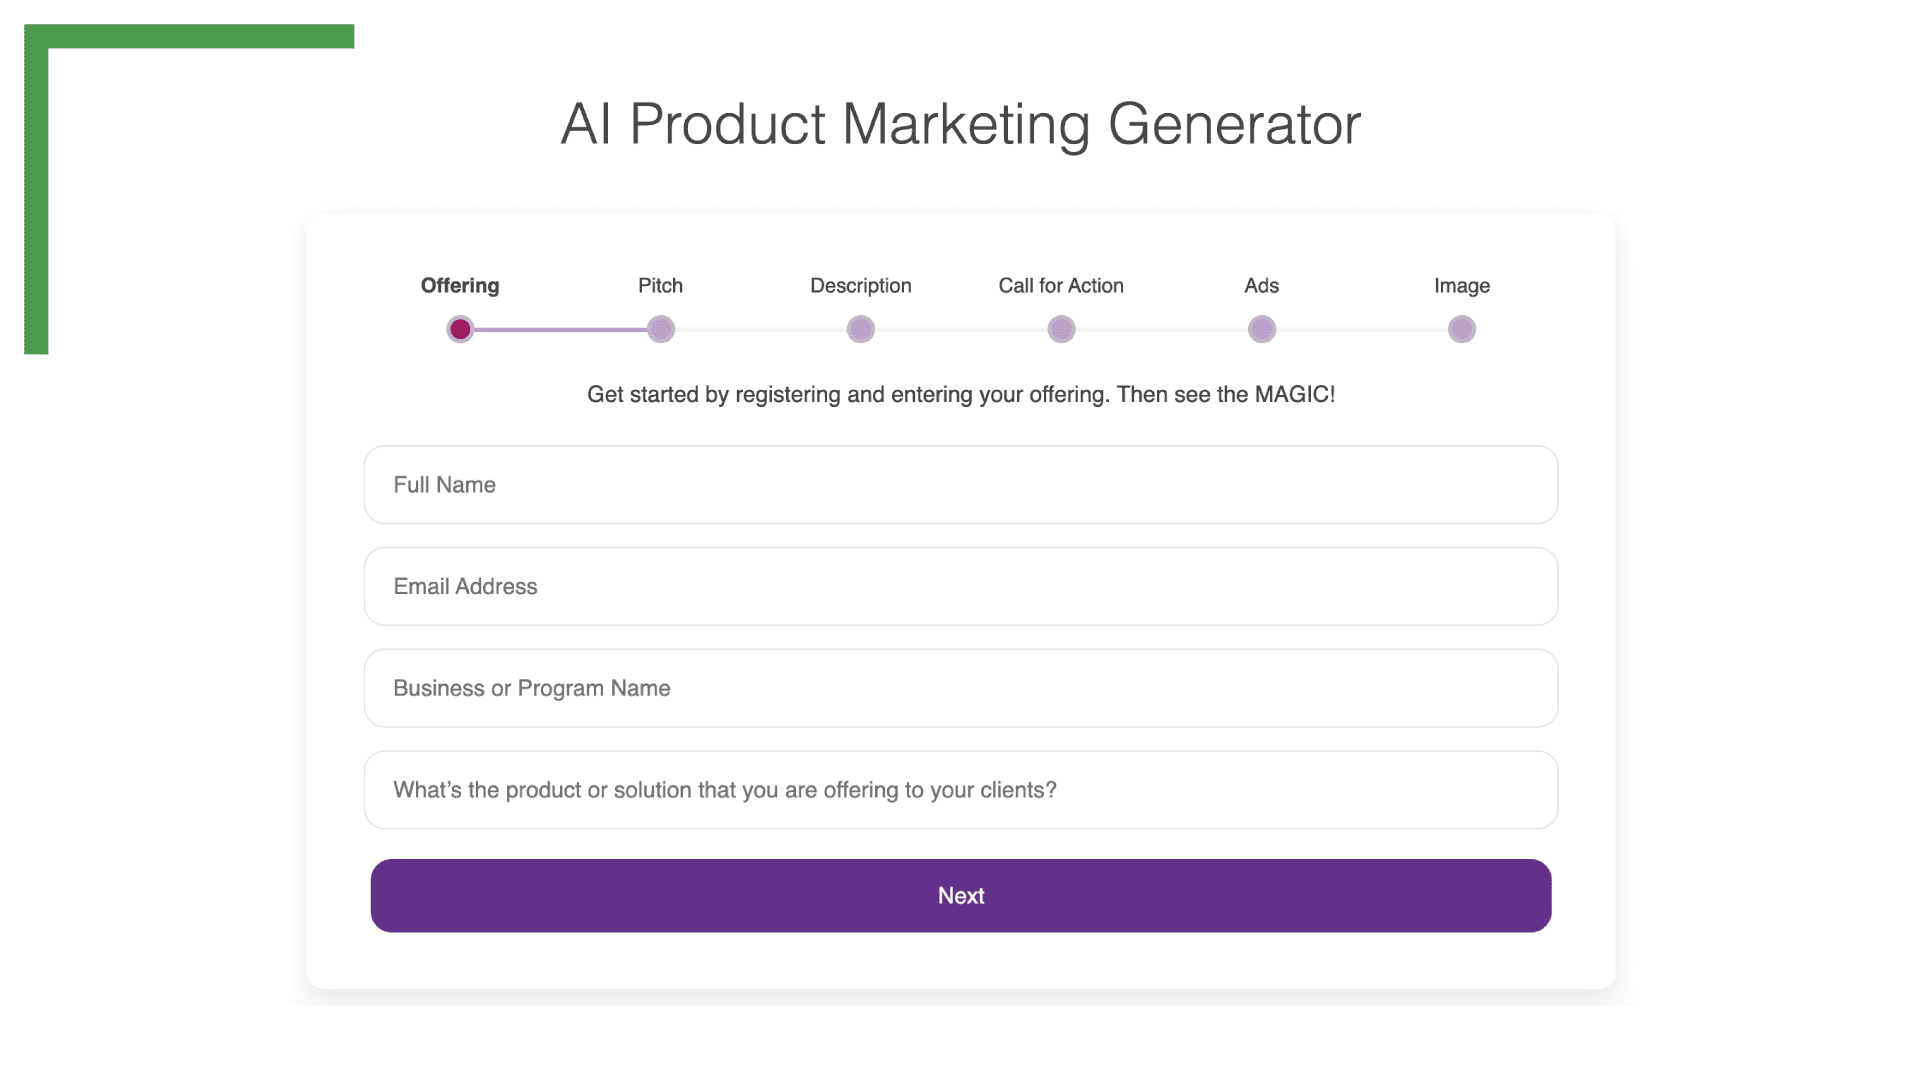
Task: Click the product or solution offering field
Action: [960, 790]
